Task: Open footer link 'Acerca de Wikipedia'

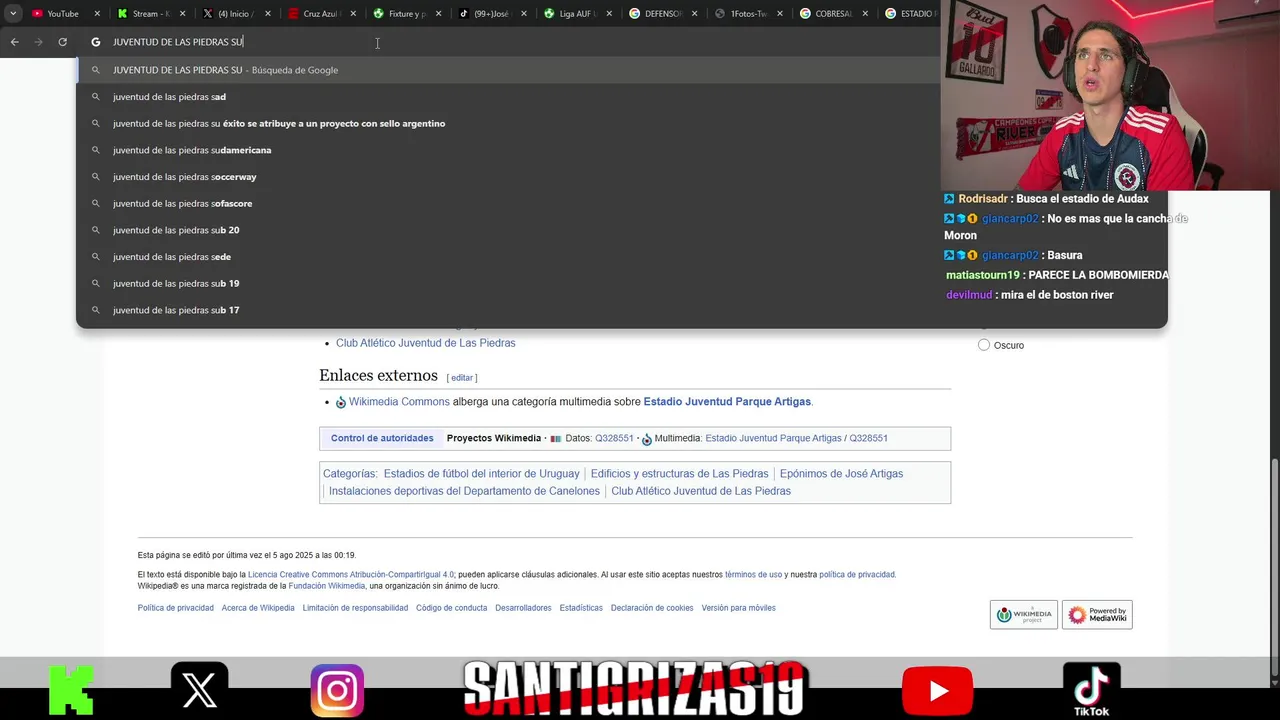Action: click(x=258, y=608)
